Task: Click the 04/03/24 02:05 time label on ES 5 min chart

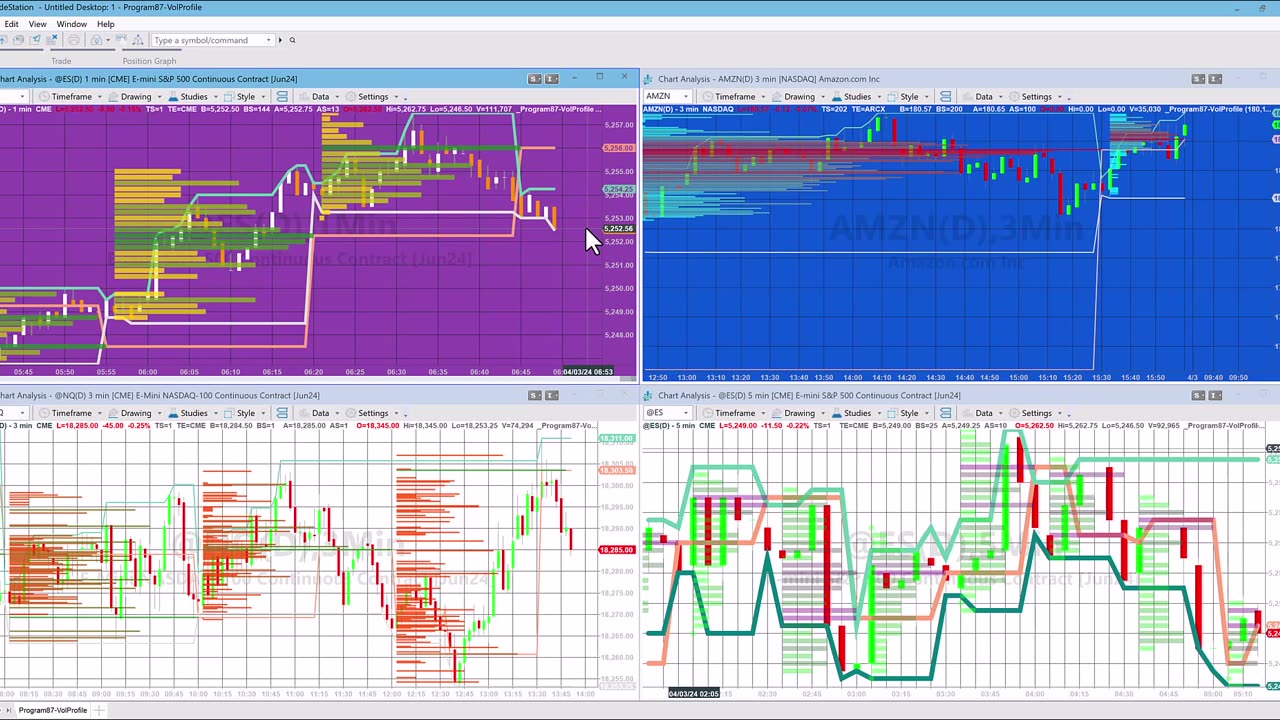Action: (x=693, y=693)
